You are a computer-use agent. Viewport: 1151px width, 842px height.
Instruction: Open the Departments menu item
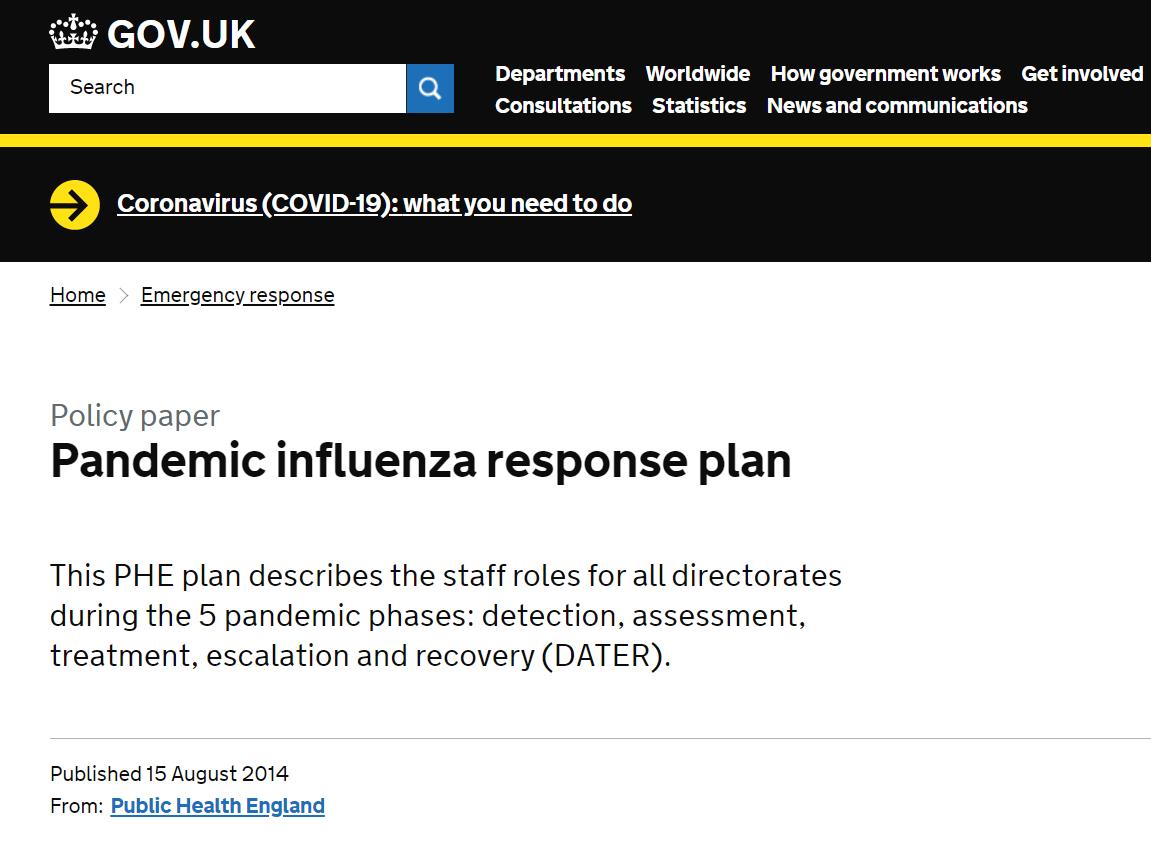[560, 74]
